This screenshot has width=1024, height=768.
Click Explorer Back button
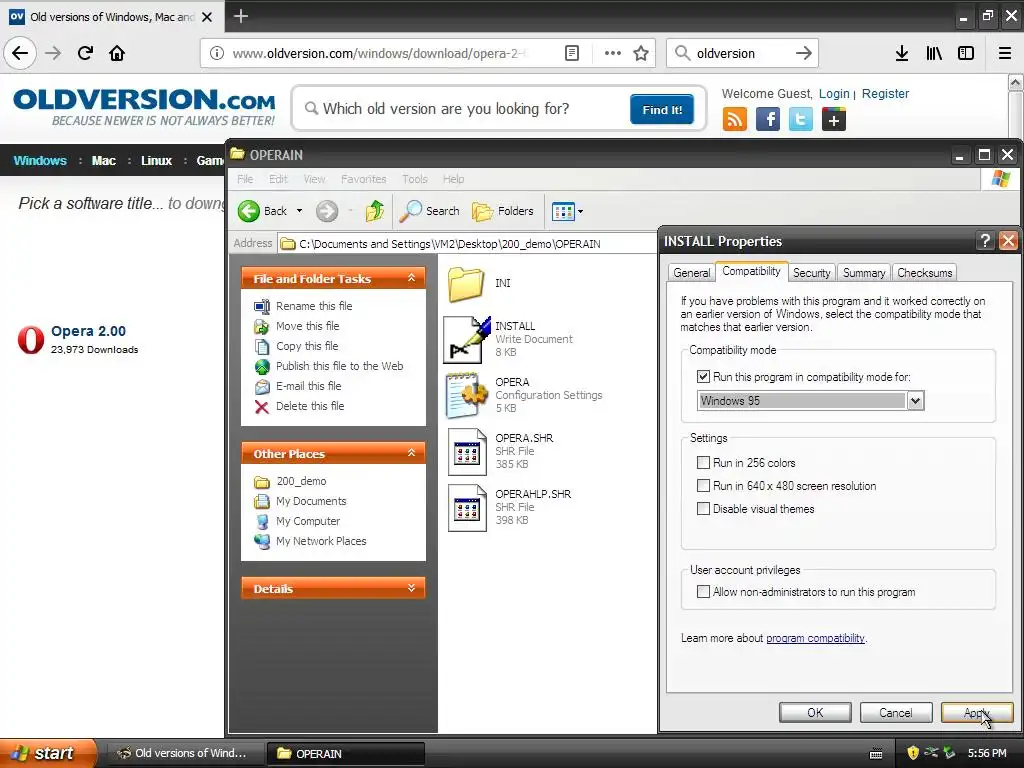(263, 211)
